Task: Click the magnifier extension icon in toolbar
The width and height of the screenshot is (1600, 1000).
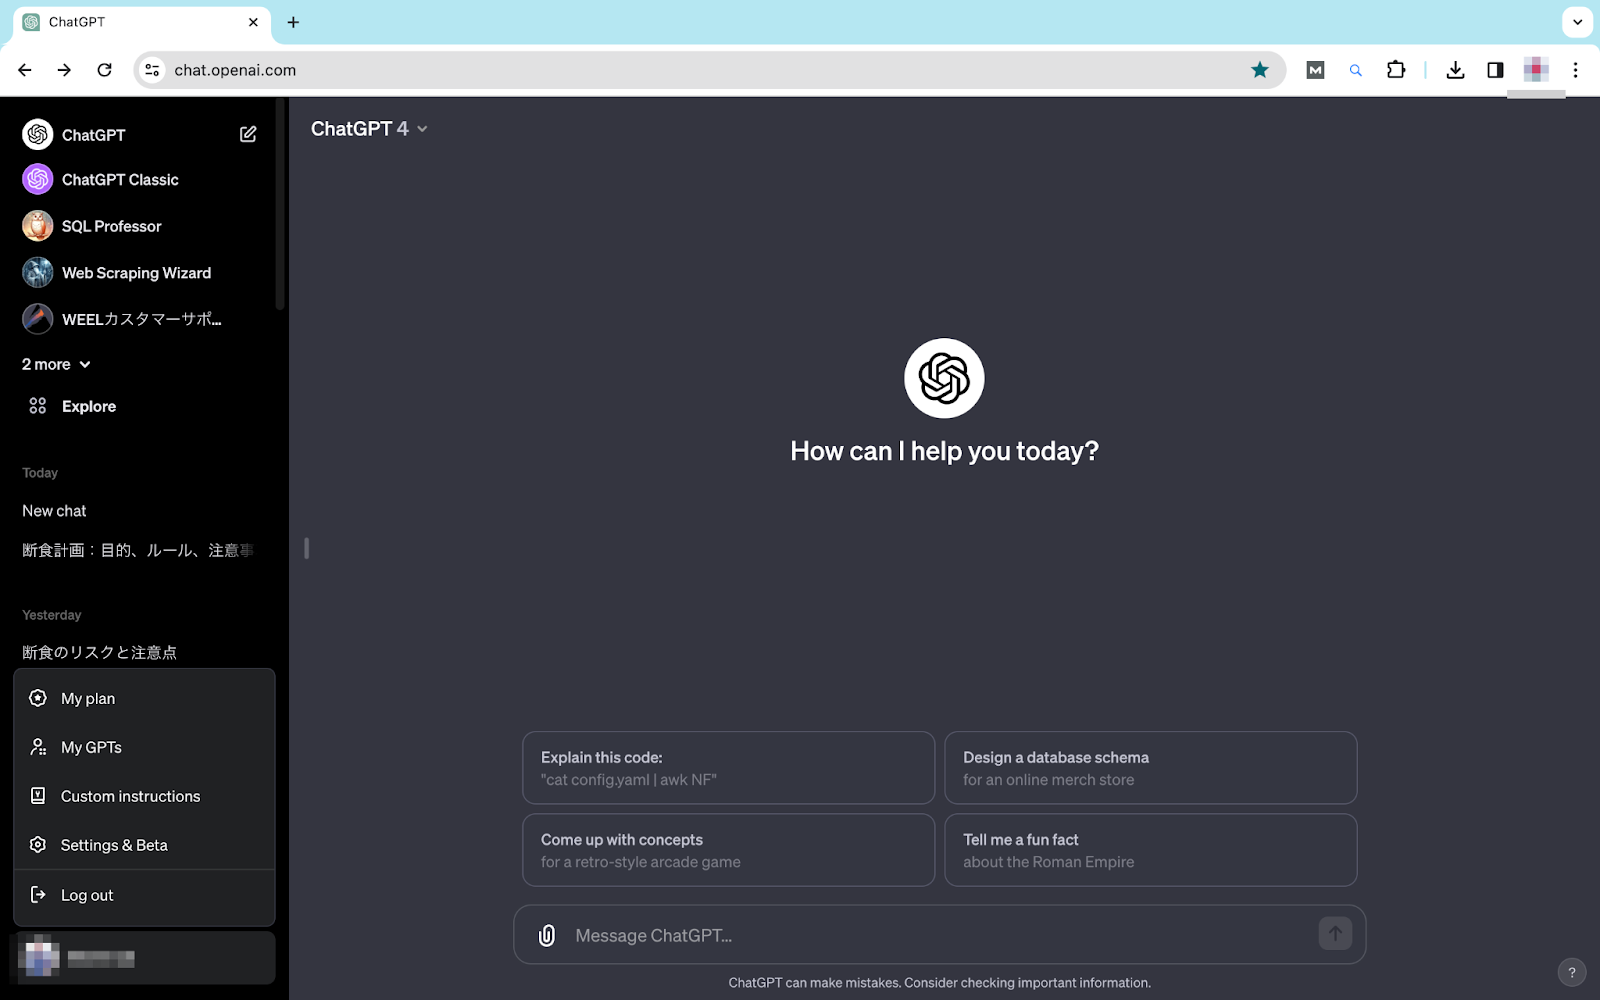Action: [x=1355, y=70]
